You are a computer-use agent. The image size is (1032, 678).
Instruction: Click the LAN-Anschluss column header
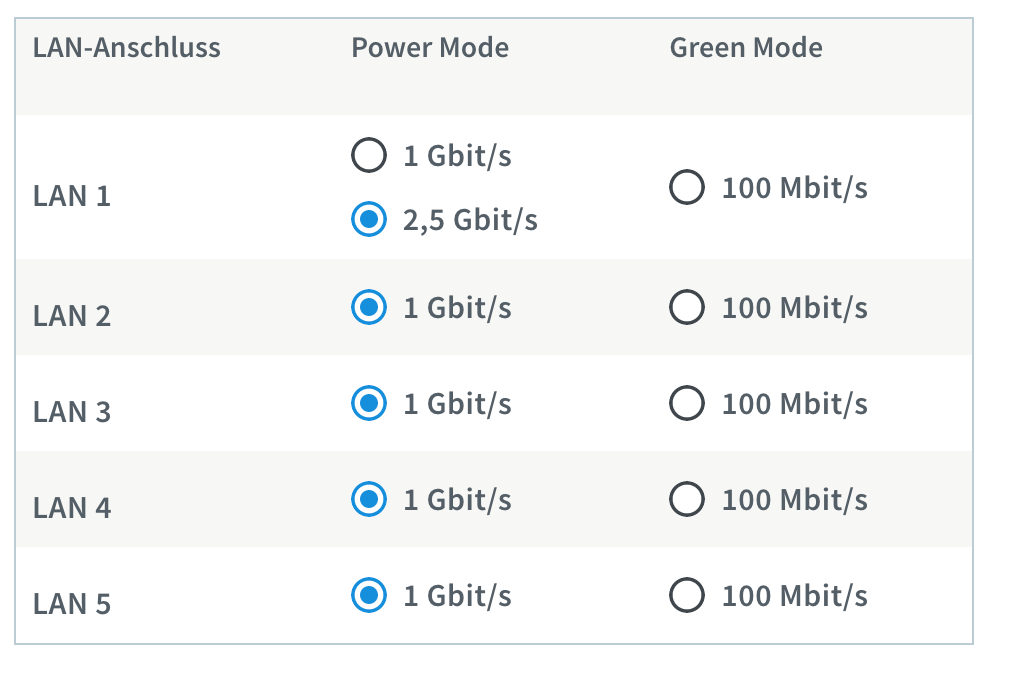point(127,48)
